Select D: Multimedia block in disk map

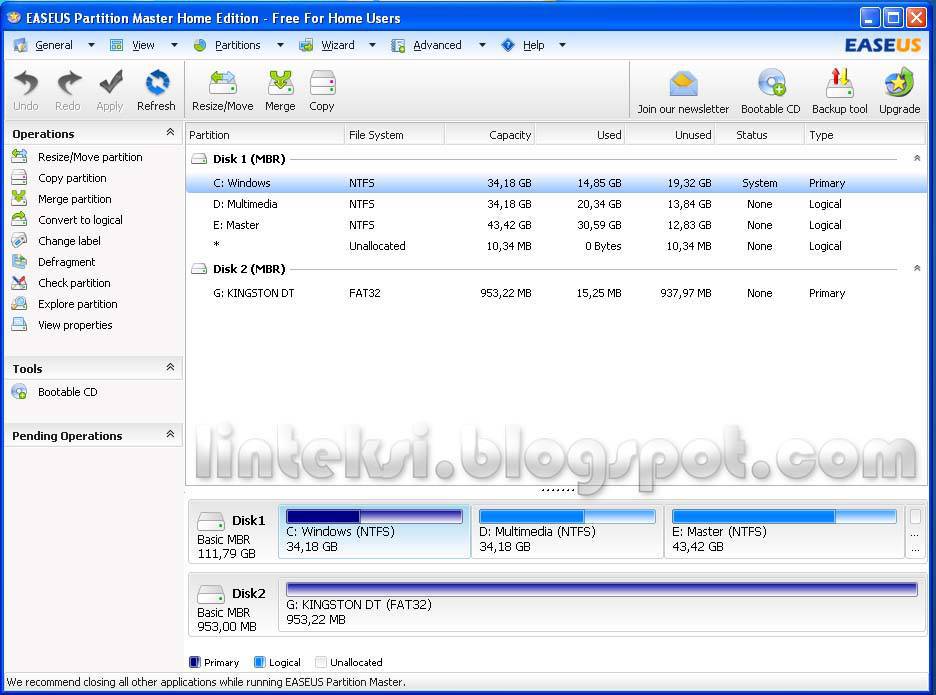click(567, 531)
